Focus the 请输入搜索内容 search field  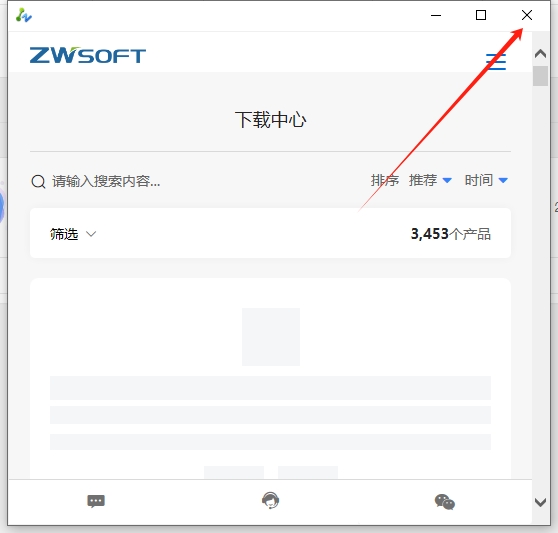point(106,181)
